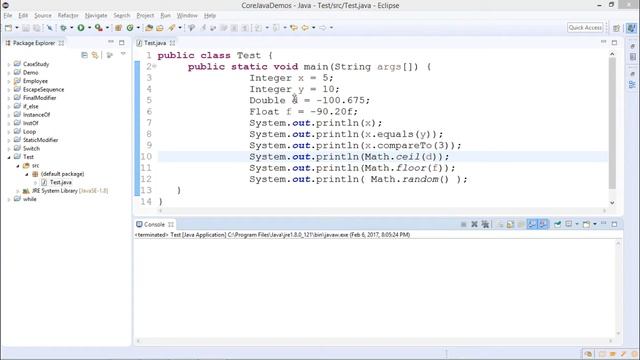Collapse the Test project
640x360 pixels.
[9, 157]
